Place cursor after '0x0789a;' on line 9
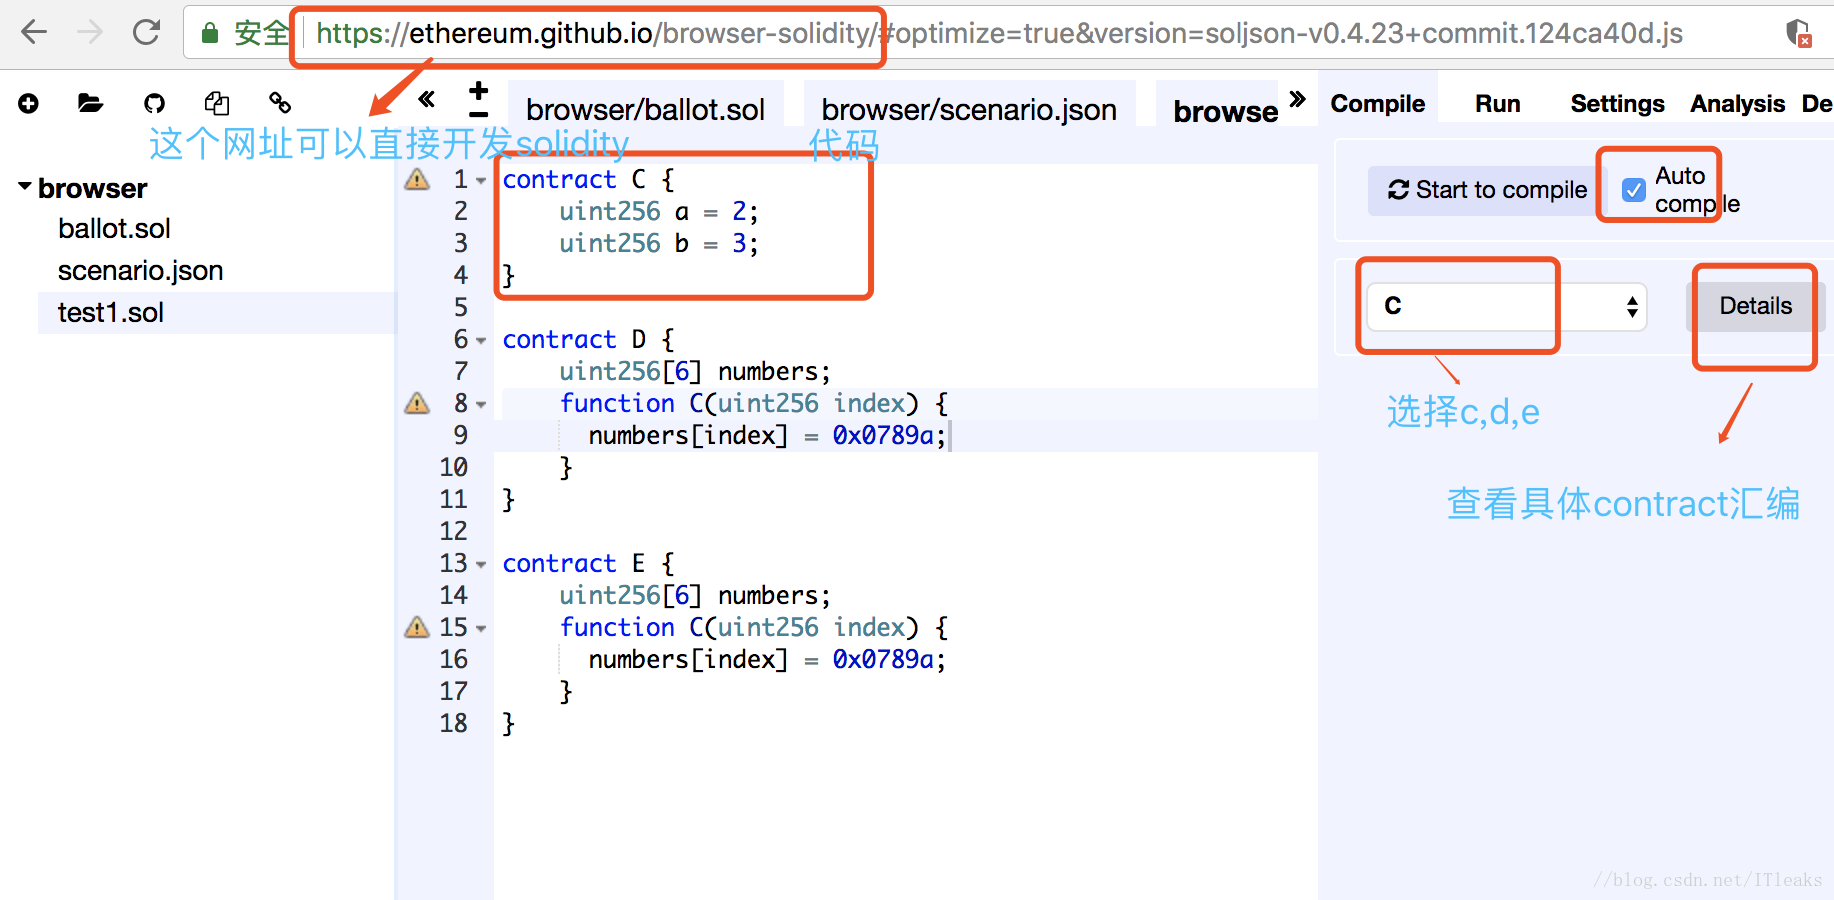The height and width of the screenshot is (900, 1834). (x=948, y=435)
